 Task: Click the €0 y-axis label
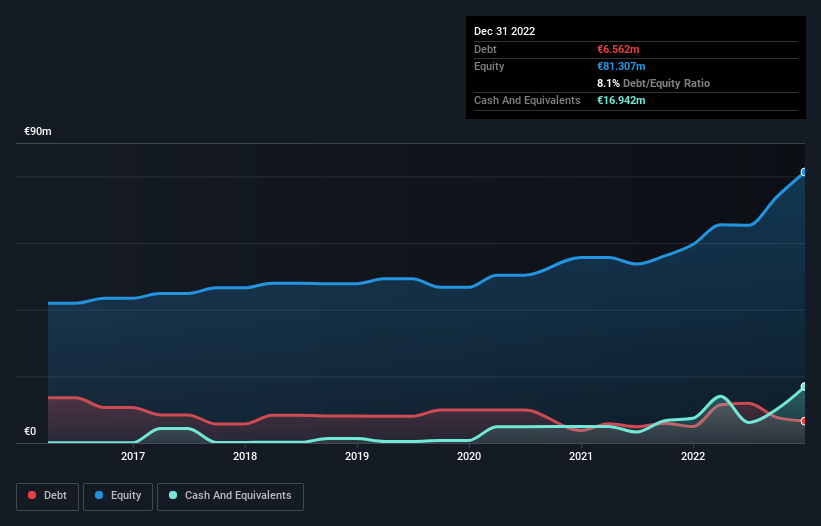30,431
